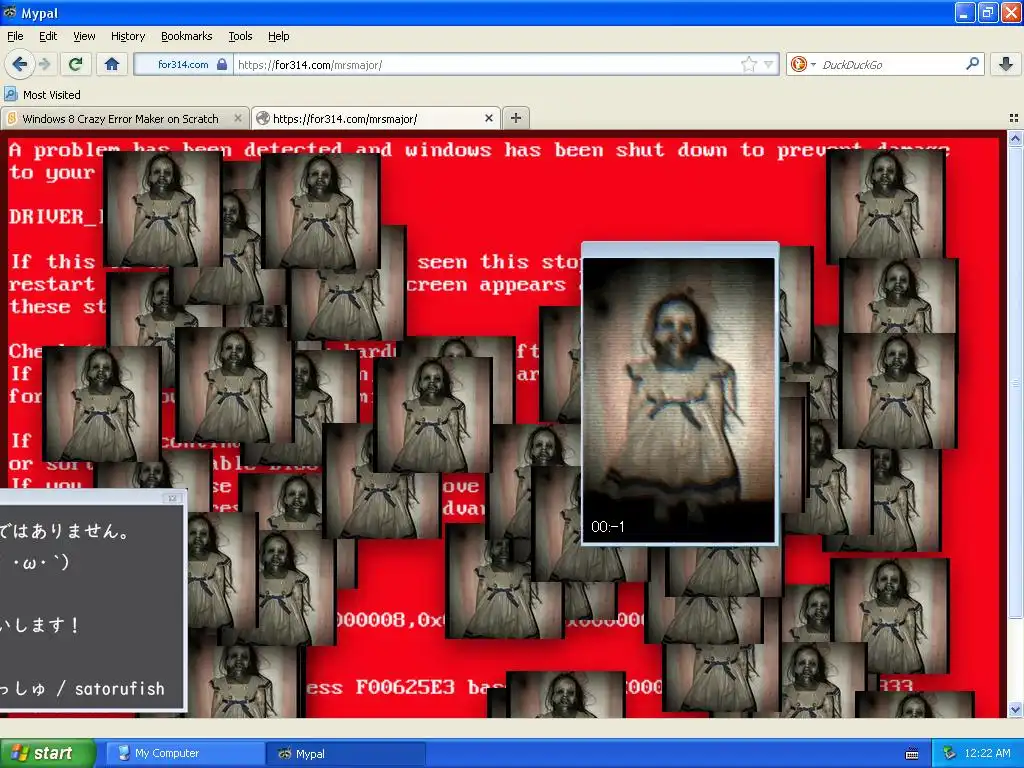The width and height of the screenshot is (1024, 768).
Task: Click the DRIVER_ error text line
Action: [x=56, y=216]
